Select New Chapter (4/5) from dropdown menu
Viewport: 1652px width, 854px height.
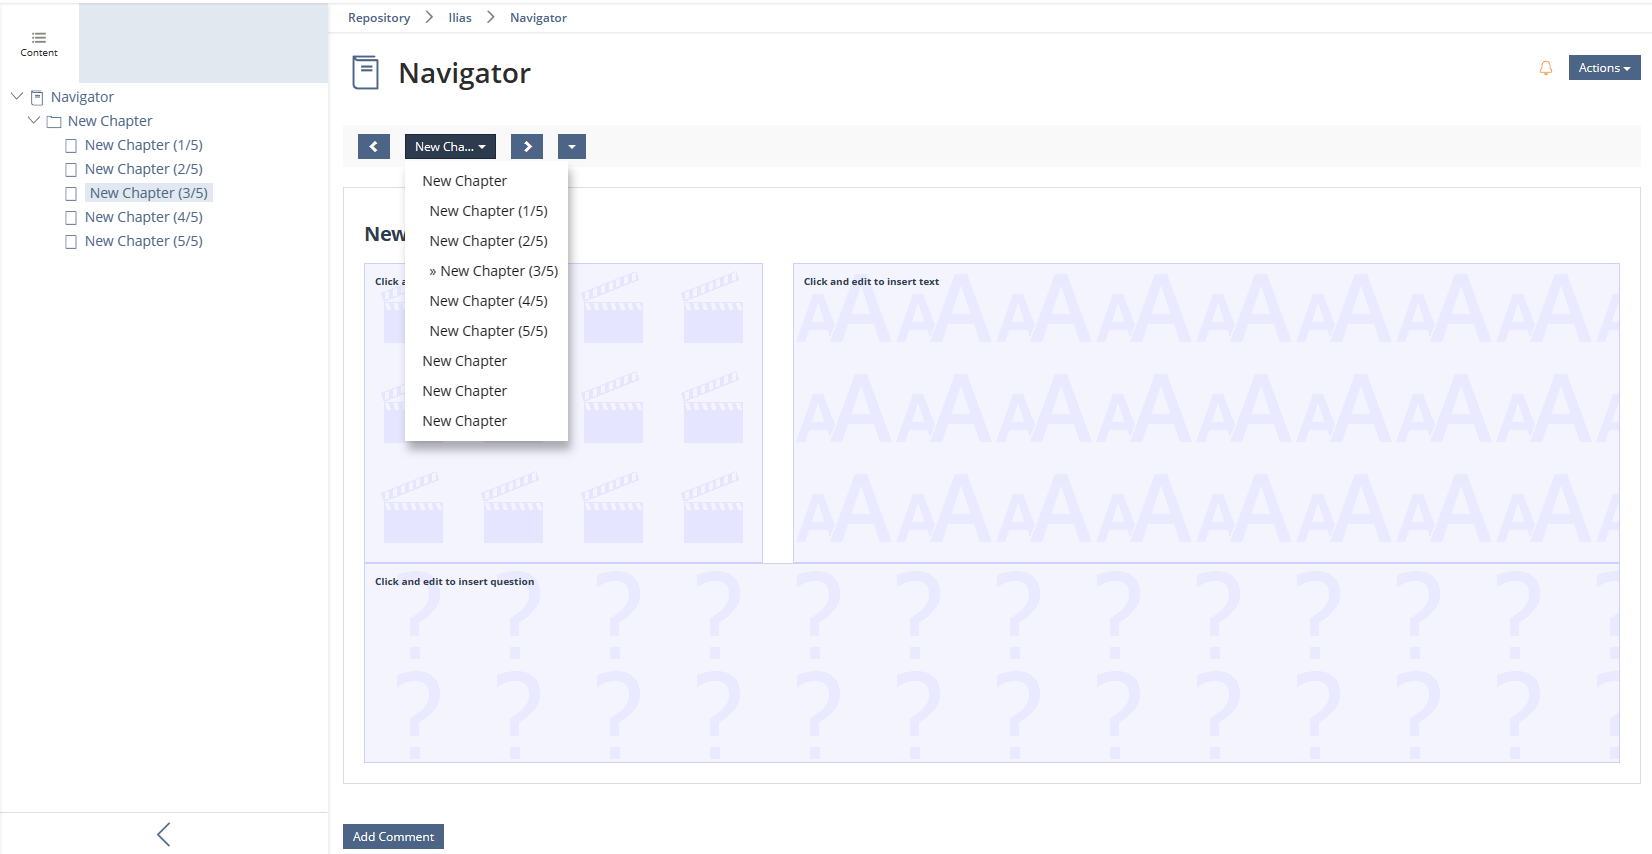488,301
